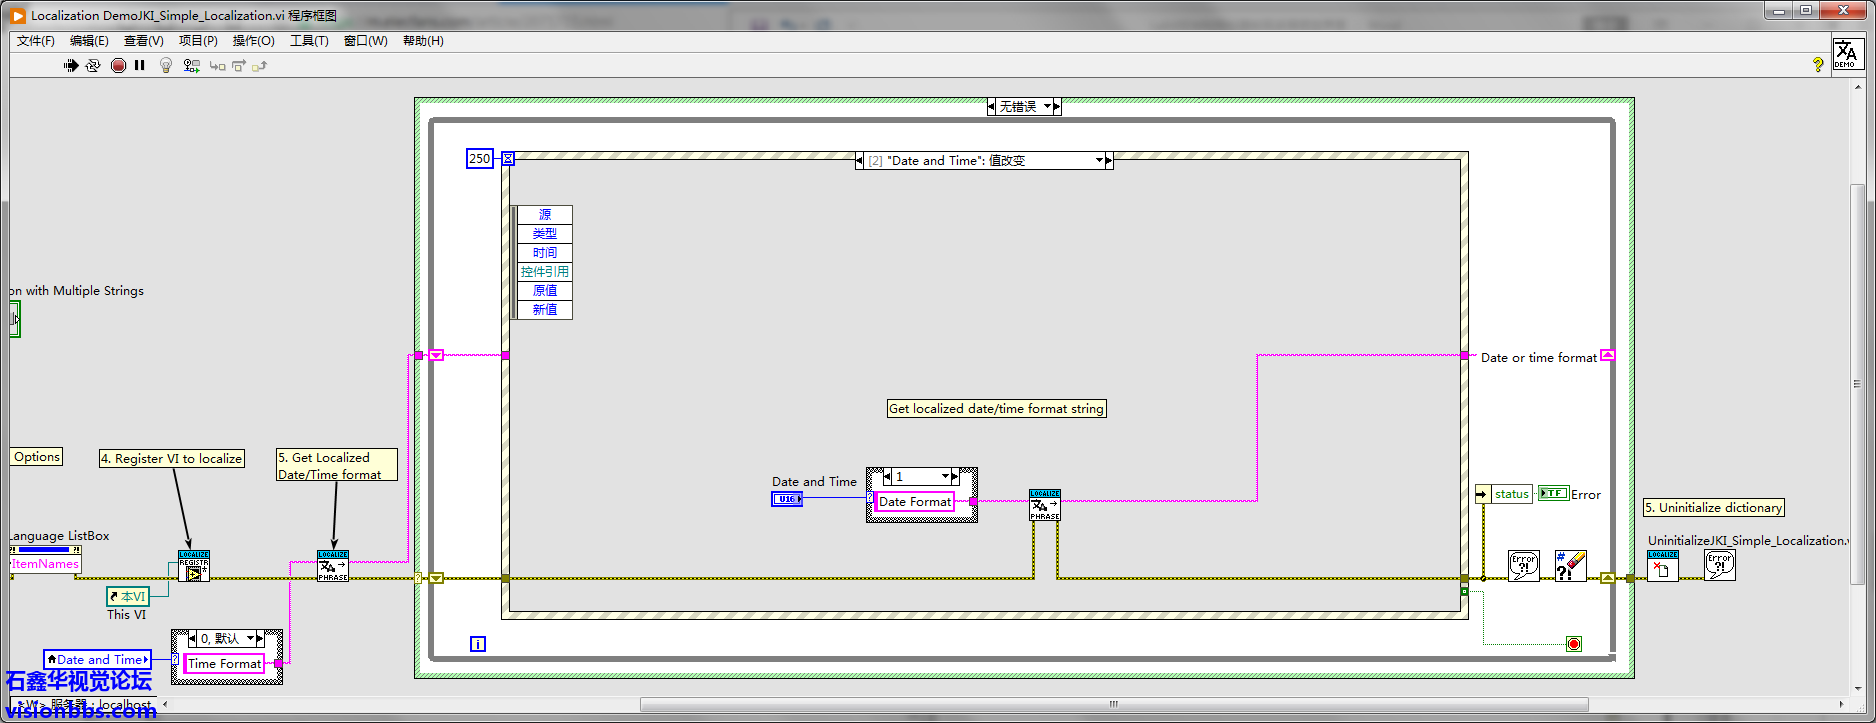Go to next case in Date Format selector
Viewport: 1876px width, 723px height.
click(955, 477)
